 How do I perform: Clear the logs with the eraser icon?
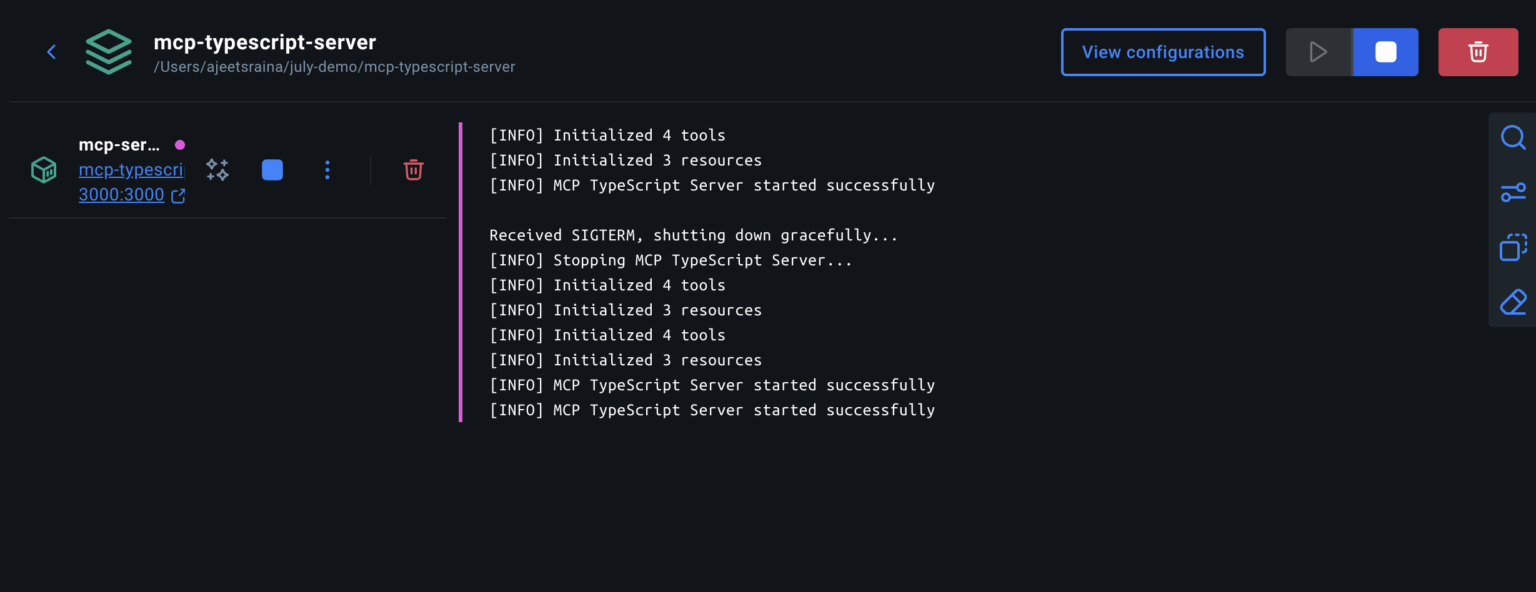[1513, 301]
